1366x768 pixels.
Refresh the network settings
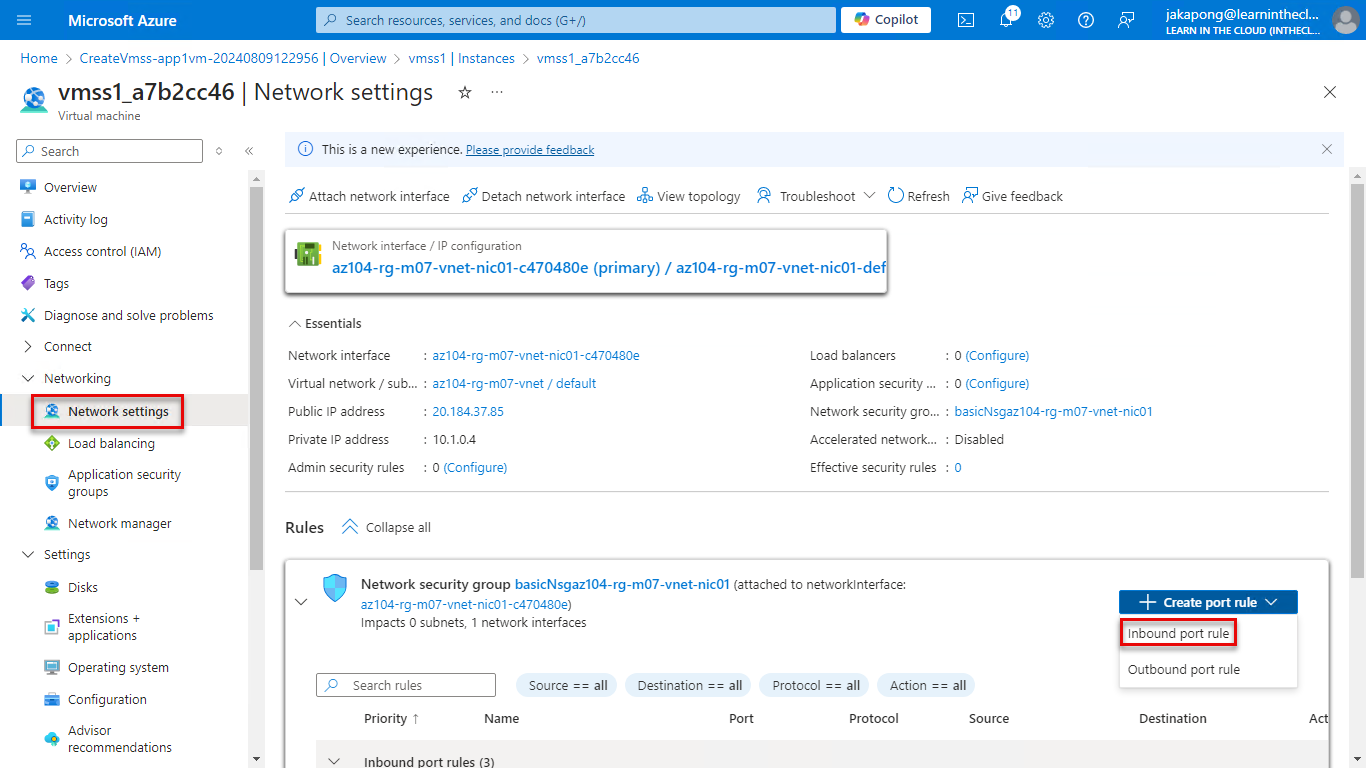[918, 196]
